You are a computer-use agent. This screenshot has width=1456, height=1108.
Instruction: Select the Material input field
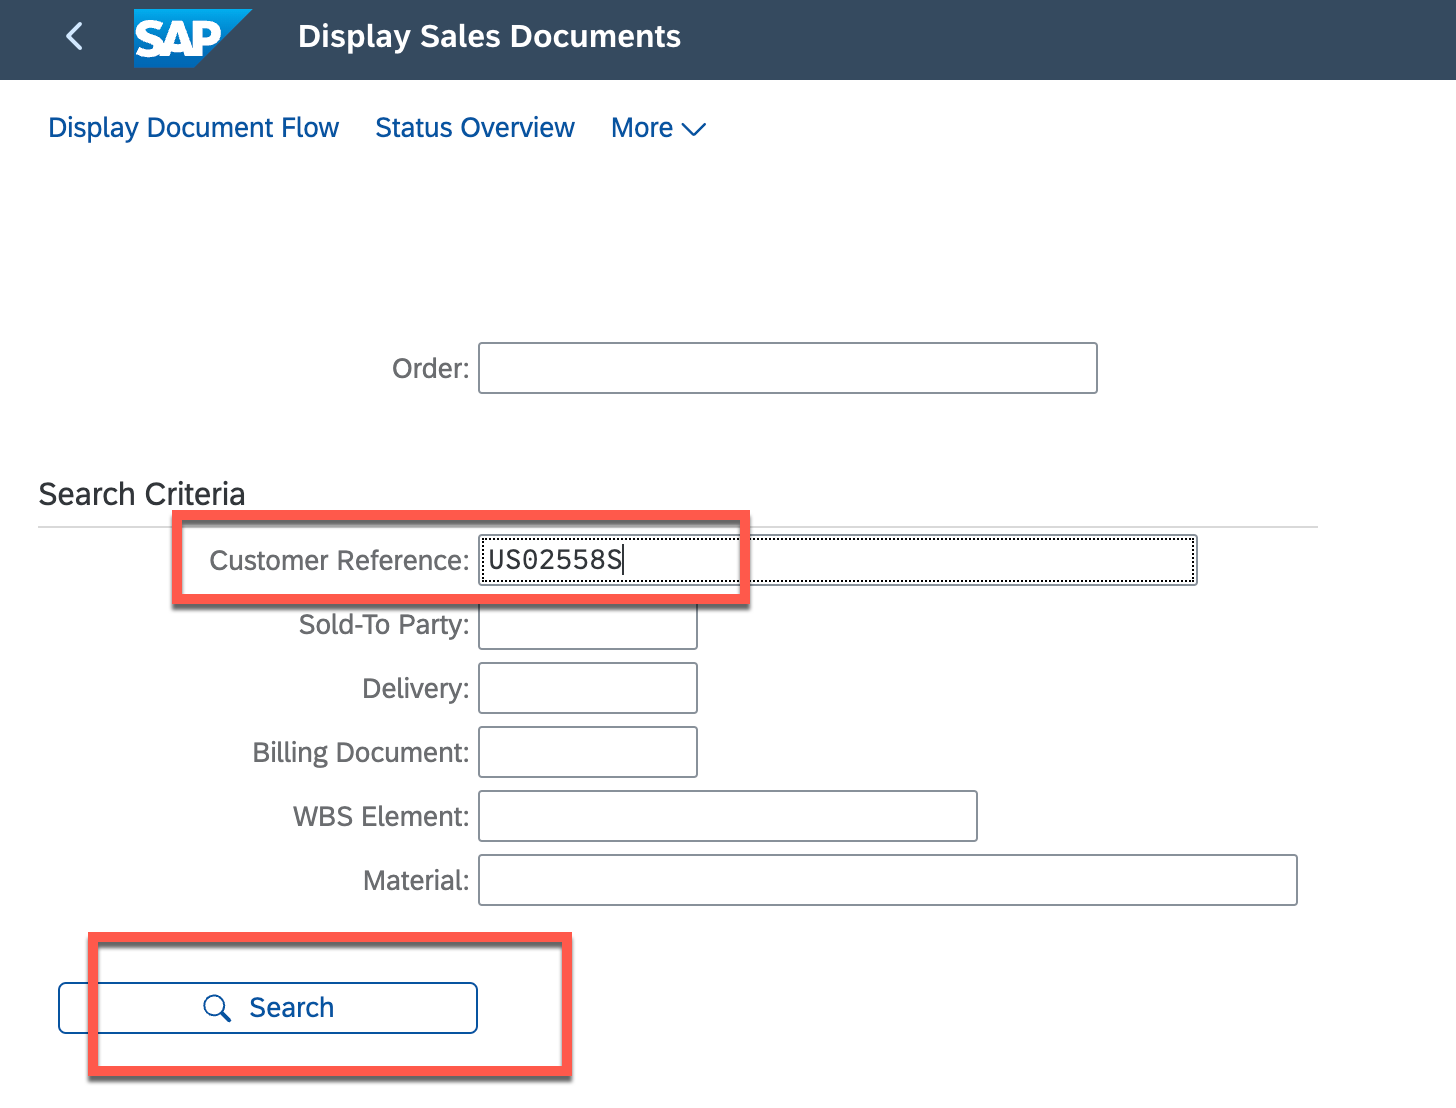tap(887, 880)
